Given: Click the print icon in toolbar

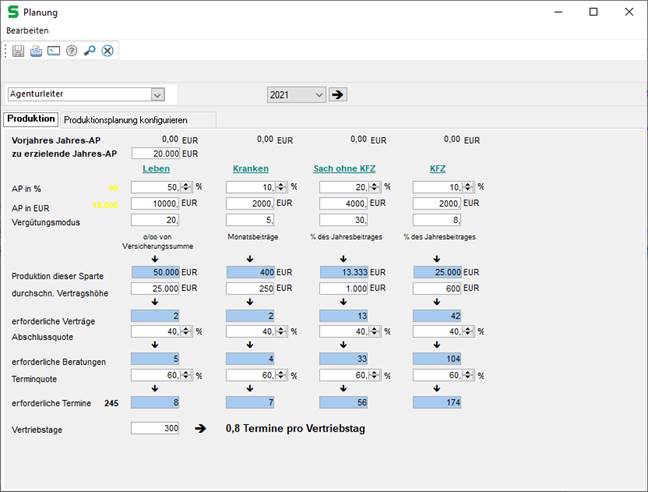Looking at the screenshot, I should coord(36,51).
